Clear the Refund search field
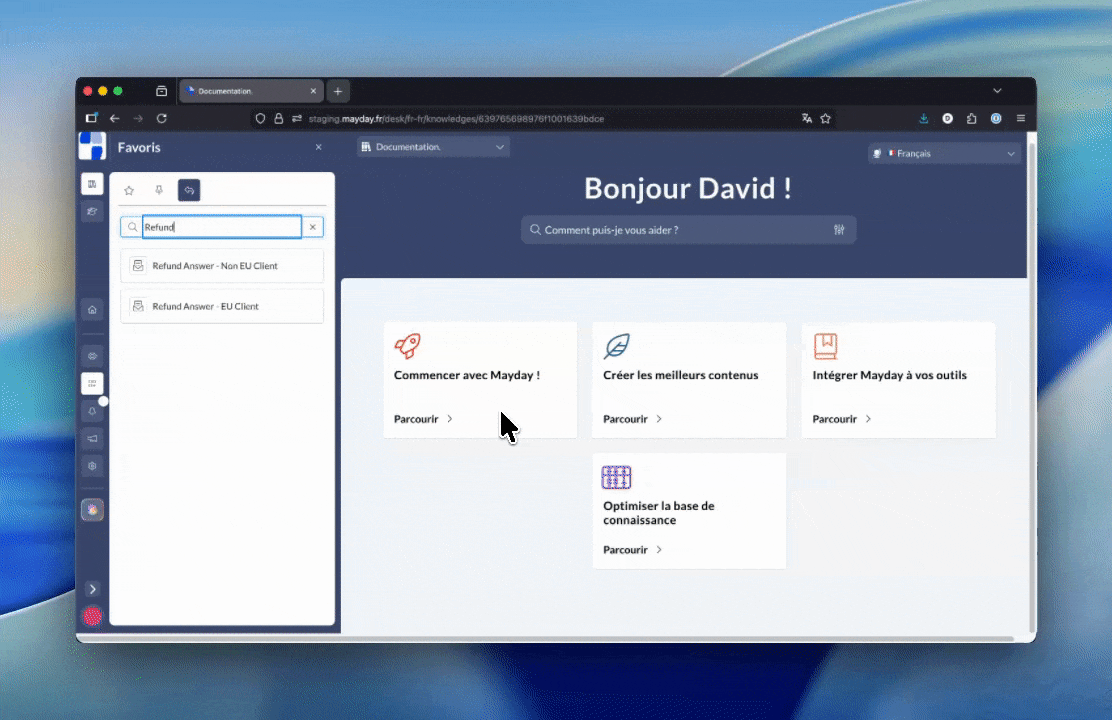This screenshot has width=1112, height=720. [x=313, y=228]
